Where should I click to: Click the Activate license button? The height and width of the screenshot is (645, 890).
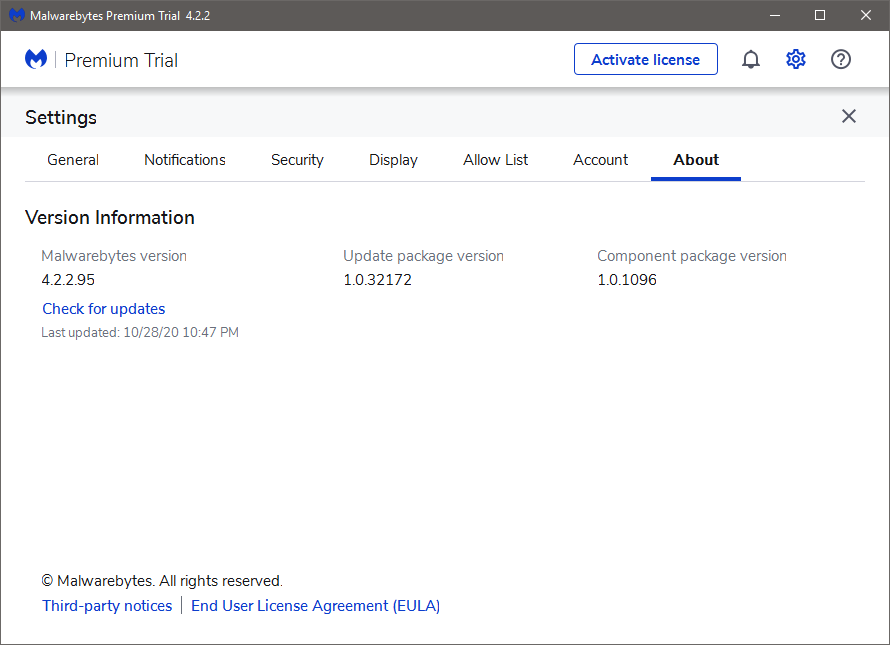645,59
